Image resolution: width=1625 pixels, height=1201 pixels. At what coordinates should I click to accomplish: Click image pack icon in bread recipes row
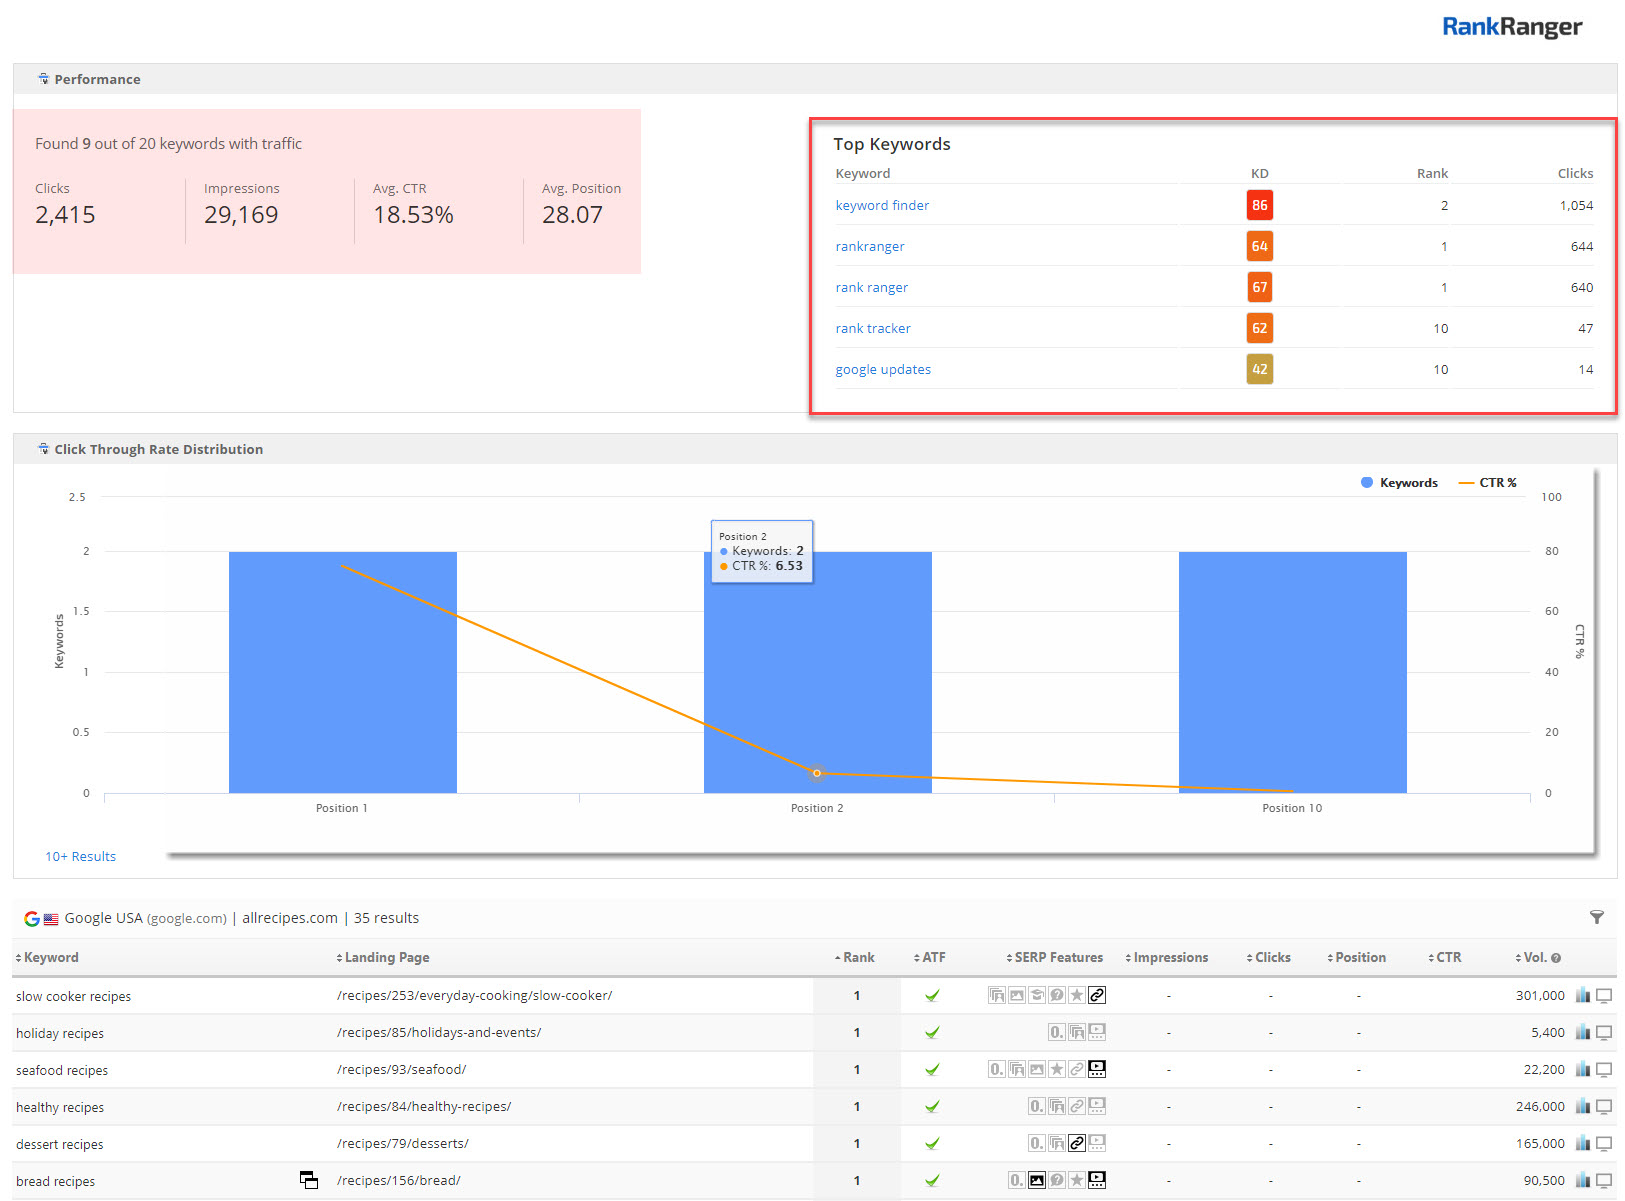(x=1037, y=1180)
